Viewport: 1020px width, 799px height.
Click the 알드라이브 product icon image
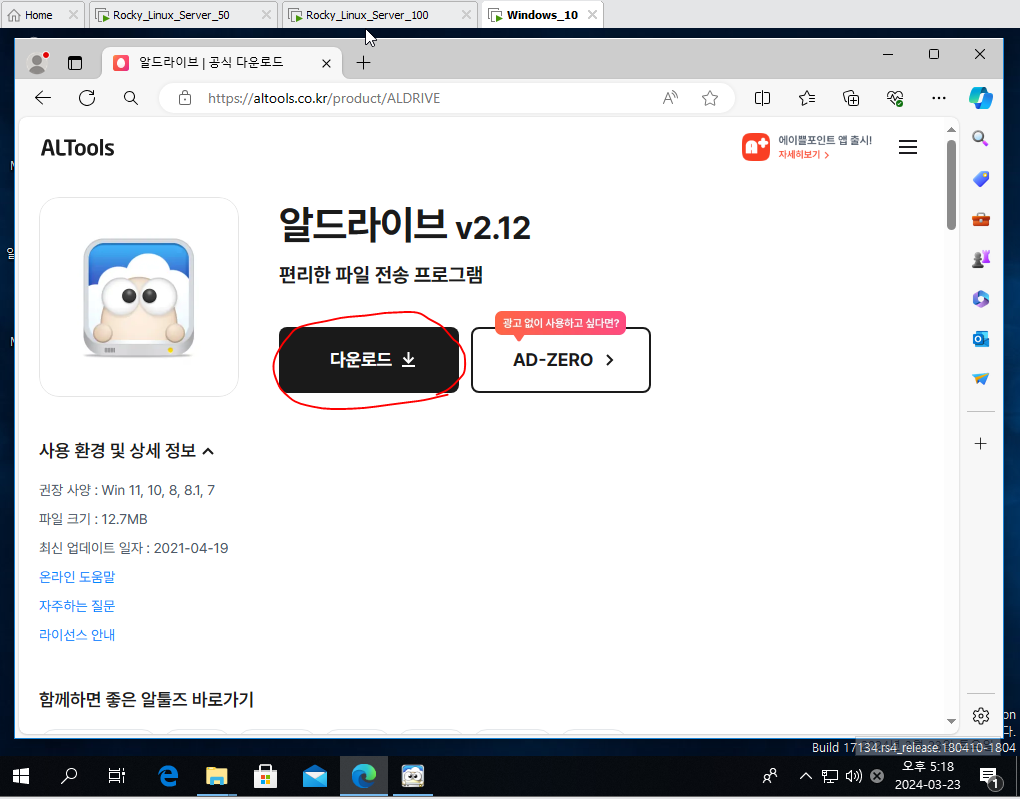139,297
